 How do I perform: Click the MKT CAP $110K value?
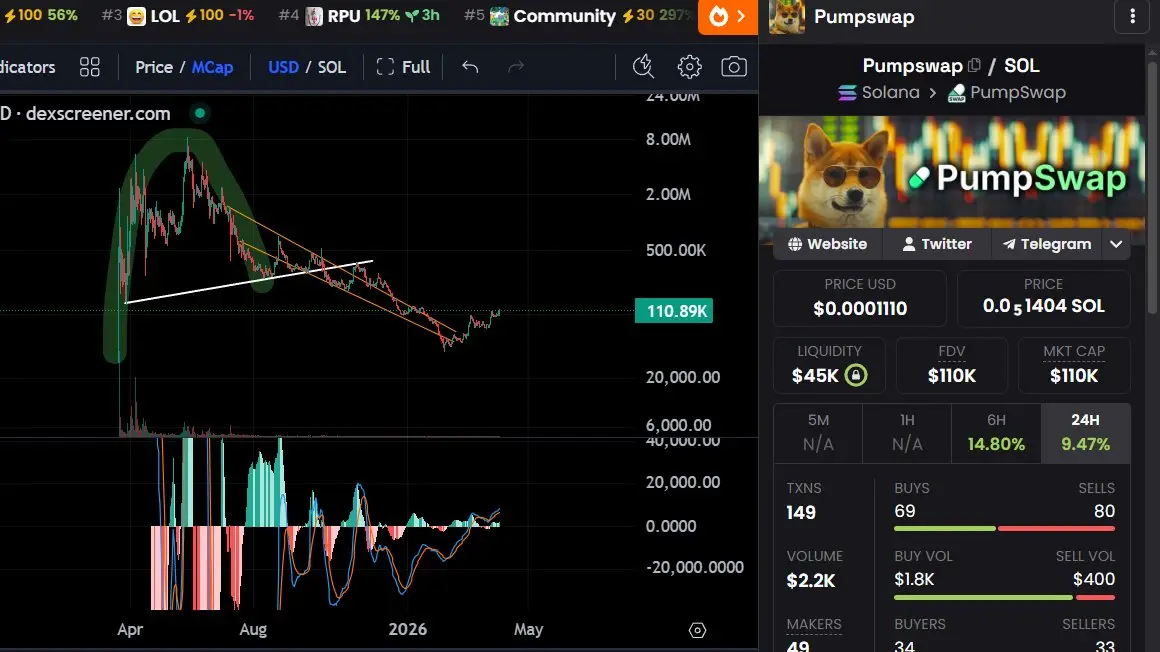[x=1073, y=376]
